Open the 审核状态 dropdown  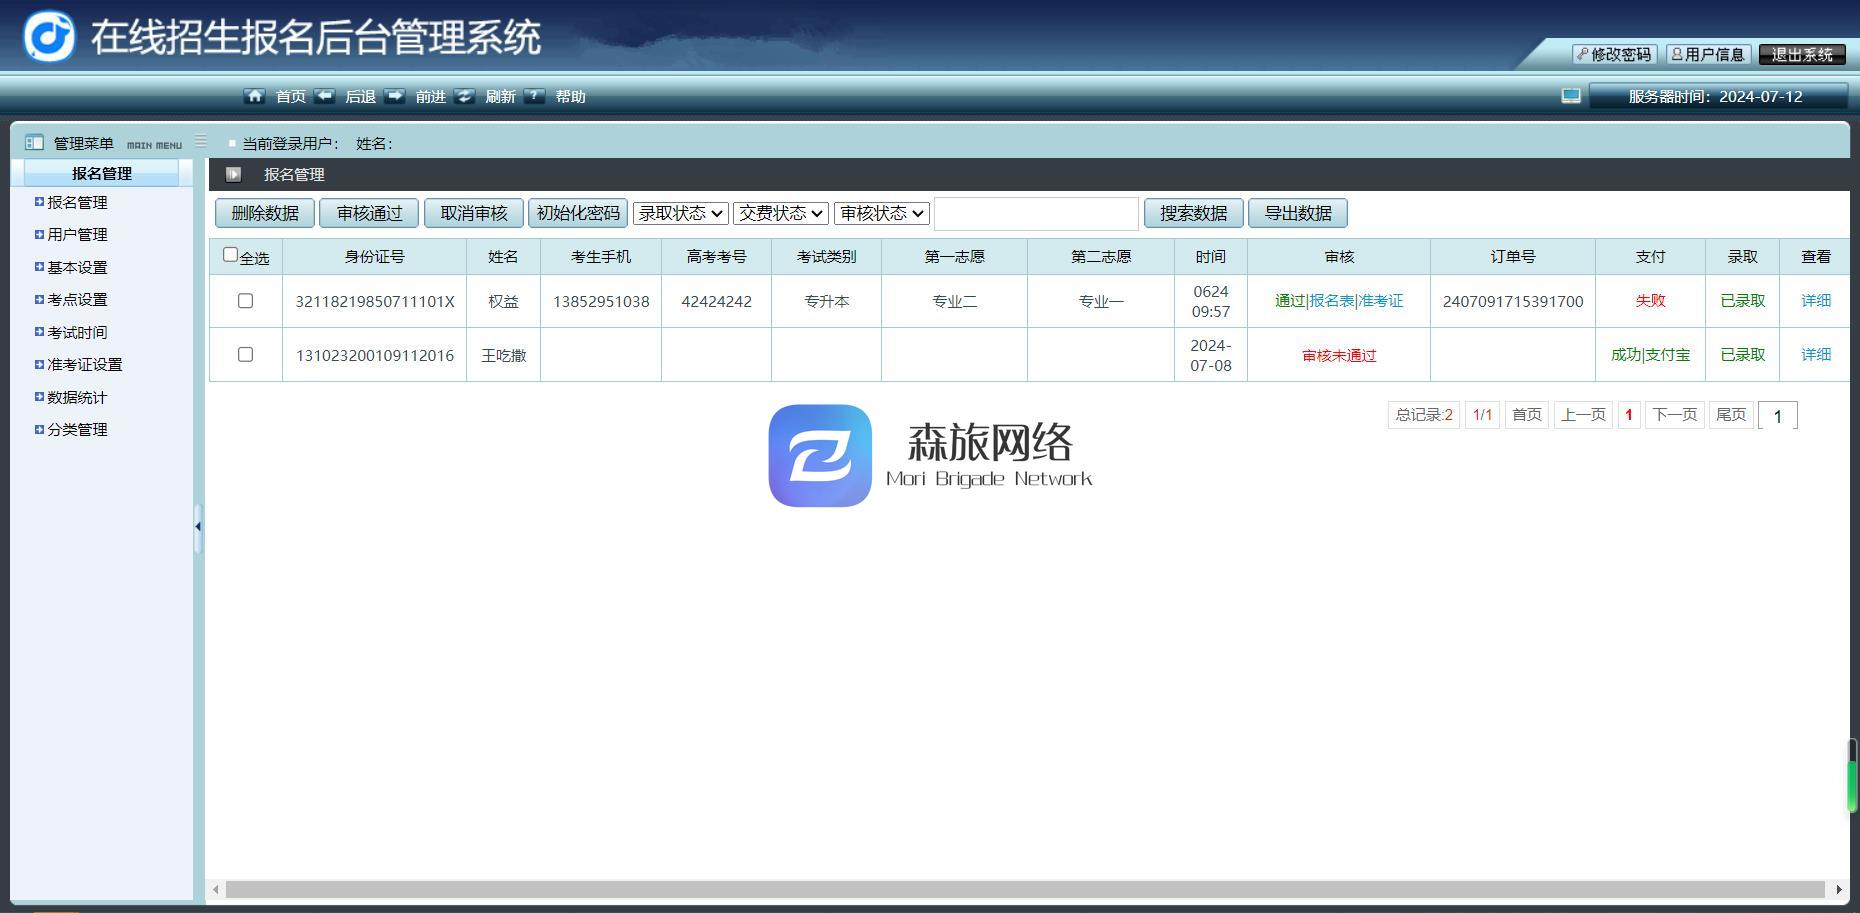tap(882, 213)
